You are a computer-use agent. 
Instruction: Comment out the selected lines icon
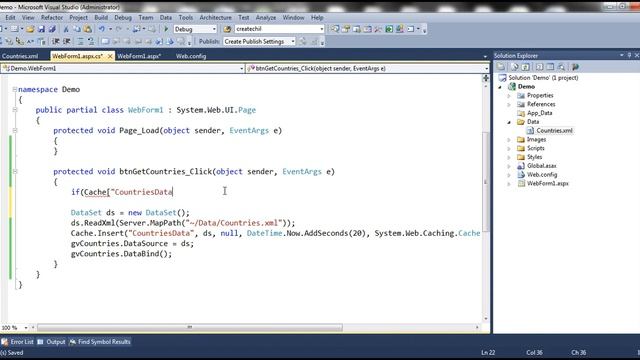tap(81, 42)
